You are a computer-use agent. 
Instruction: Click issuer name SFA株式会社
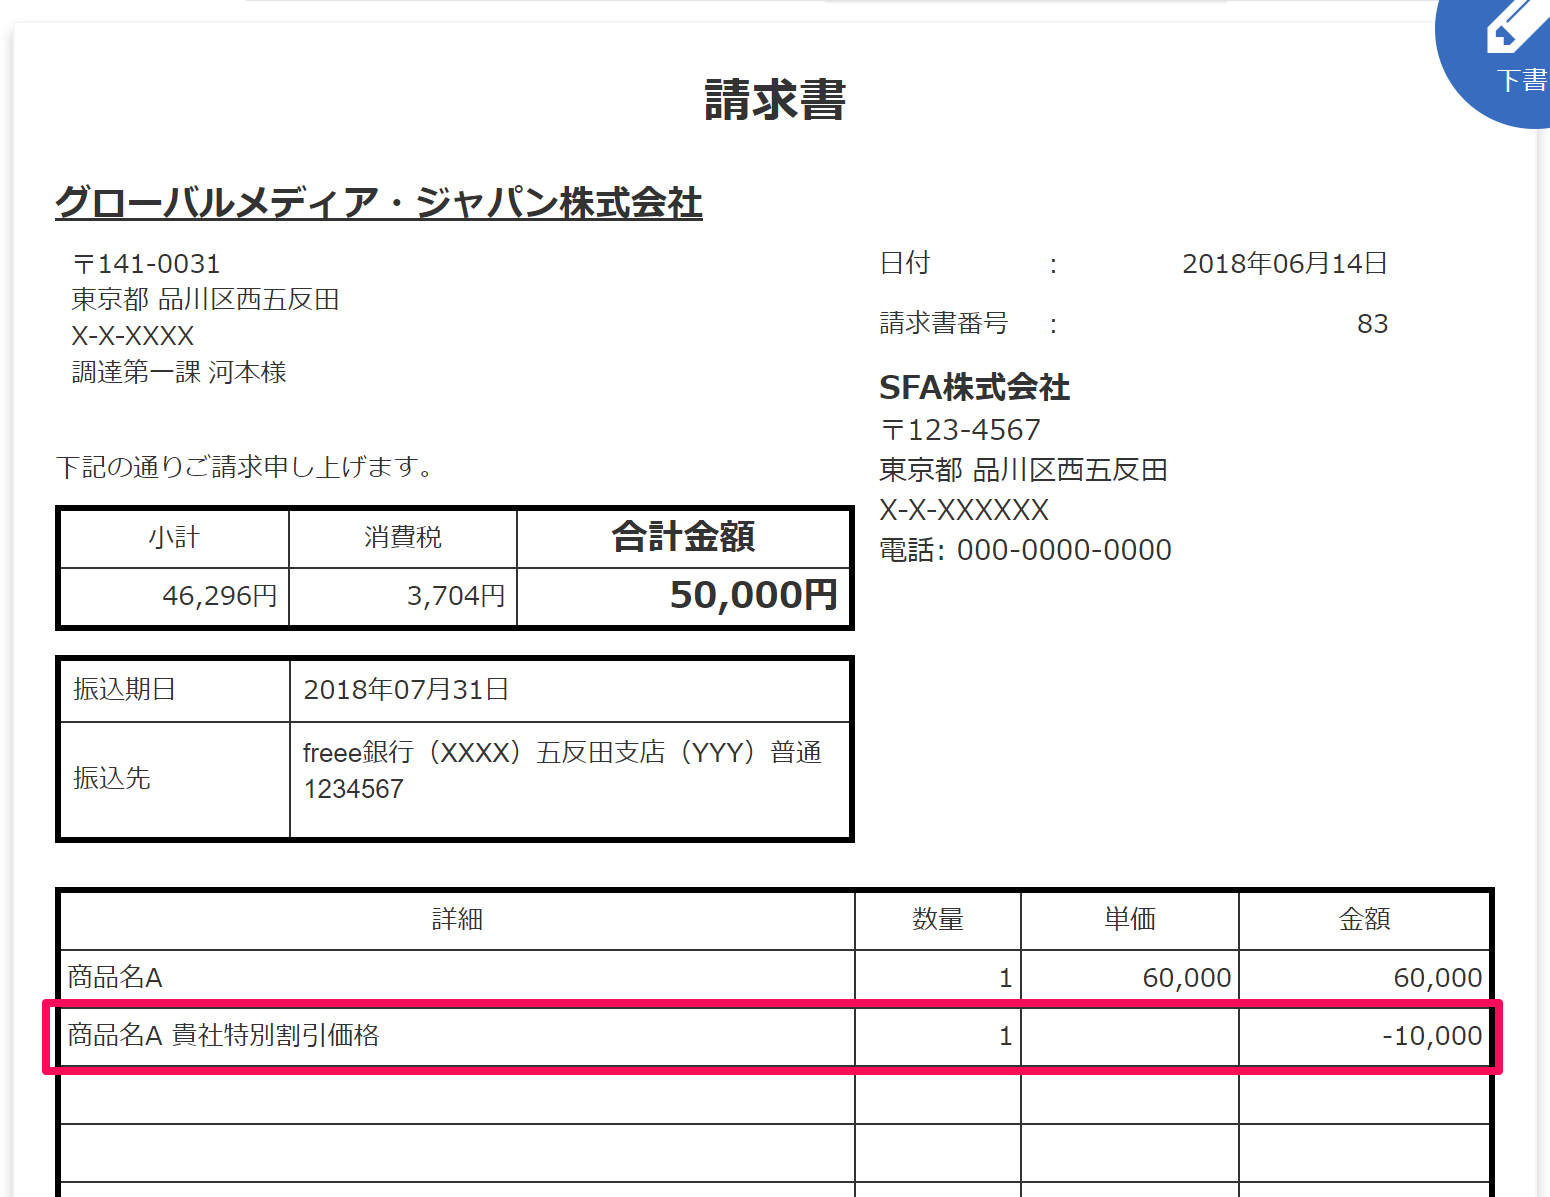(974, 387)
